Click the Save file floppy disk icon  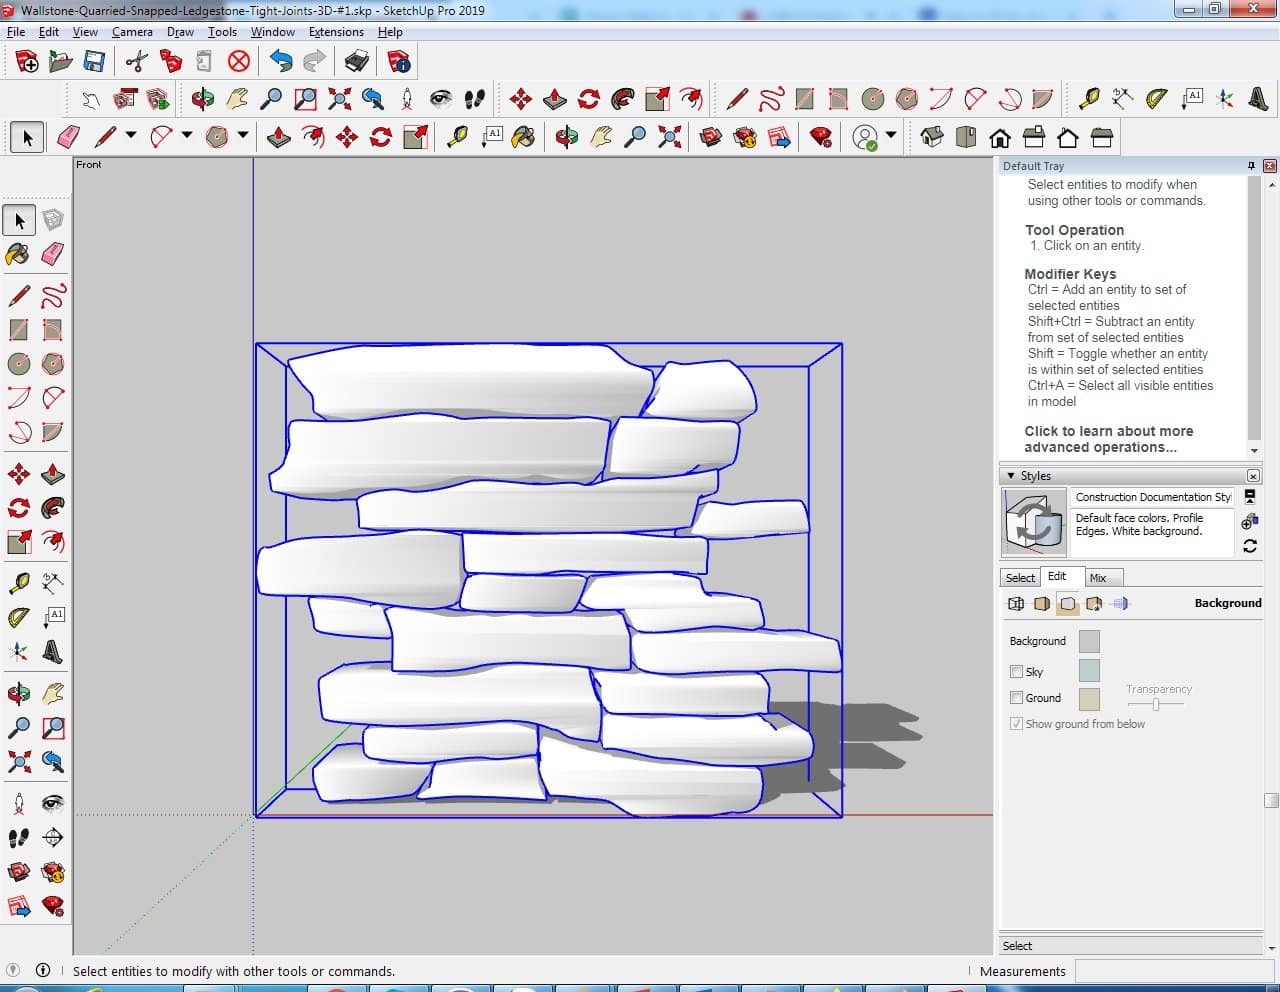point(94,62)
